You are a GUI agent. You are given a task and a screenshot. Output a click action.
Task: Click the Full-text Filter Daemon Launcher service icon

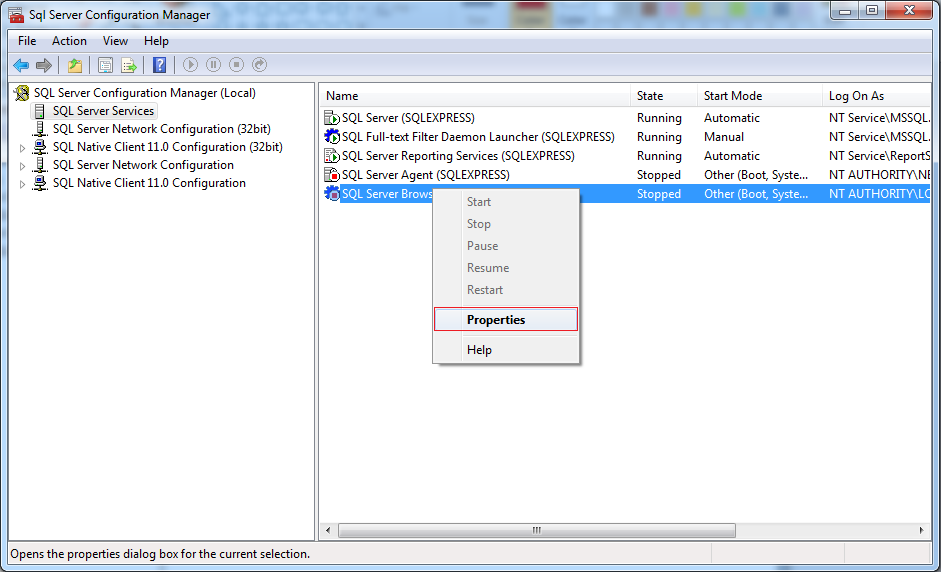point(332,137)
